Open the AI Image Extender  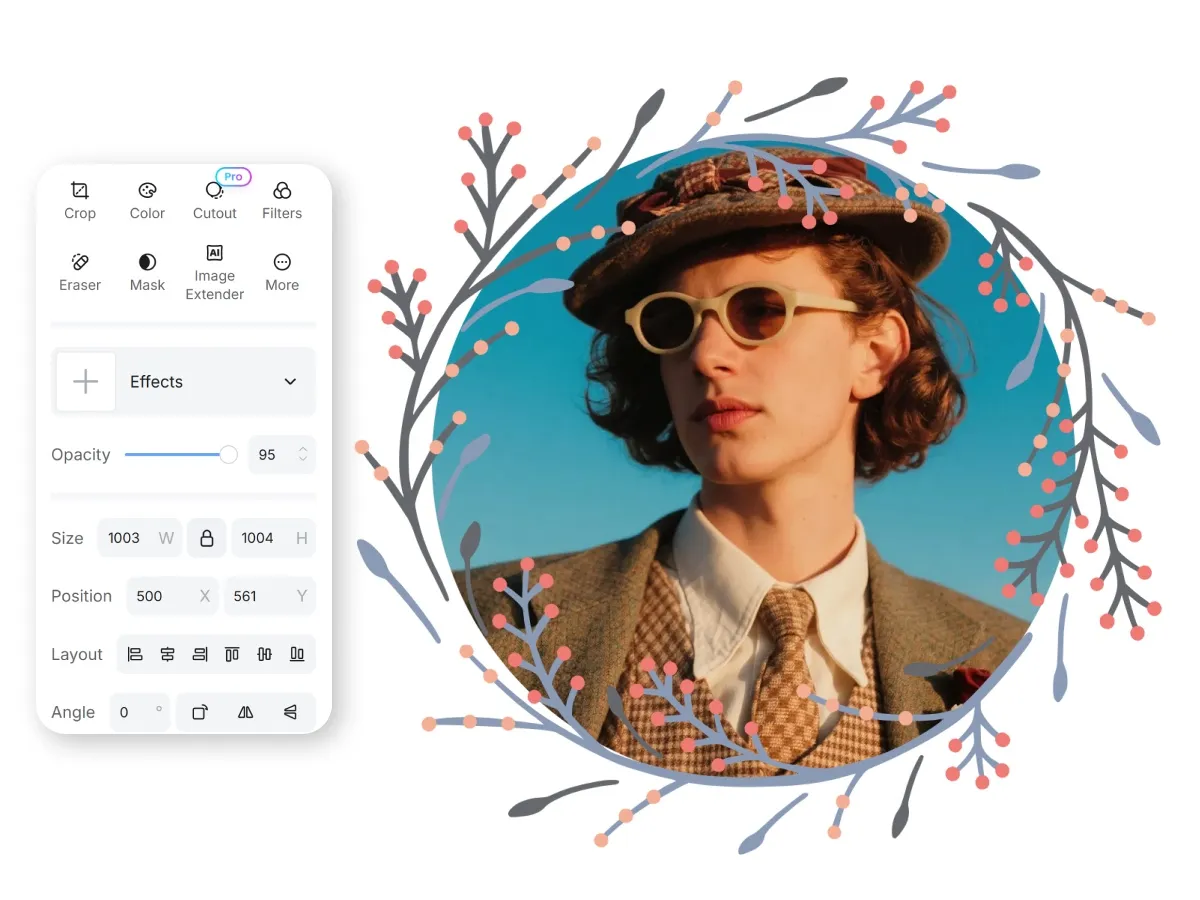pos(215,272)
